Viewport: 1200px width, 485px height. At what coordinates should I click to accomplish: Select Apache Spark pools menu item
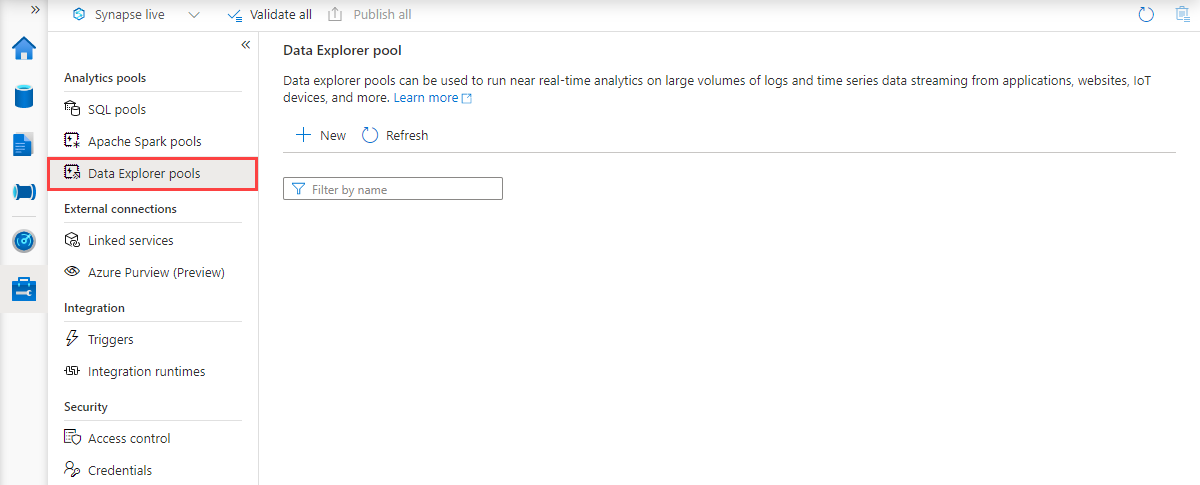(x=144, y=141)
